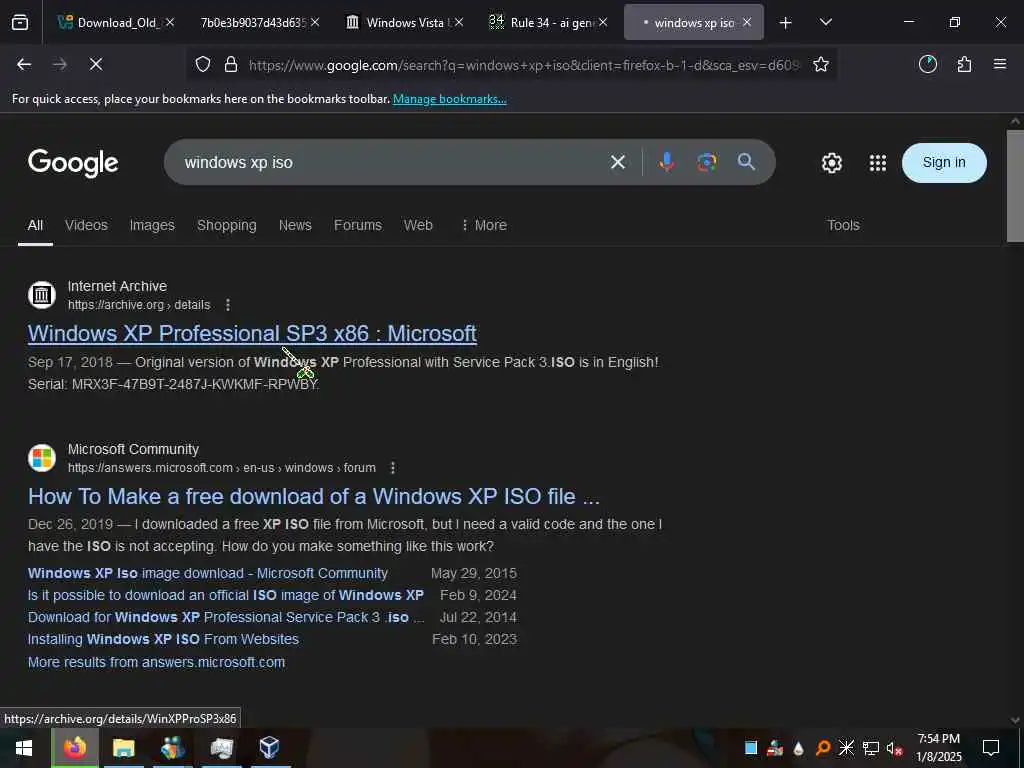
Task: Open options for Internet Archive result
Action: click(228, 304)
